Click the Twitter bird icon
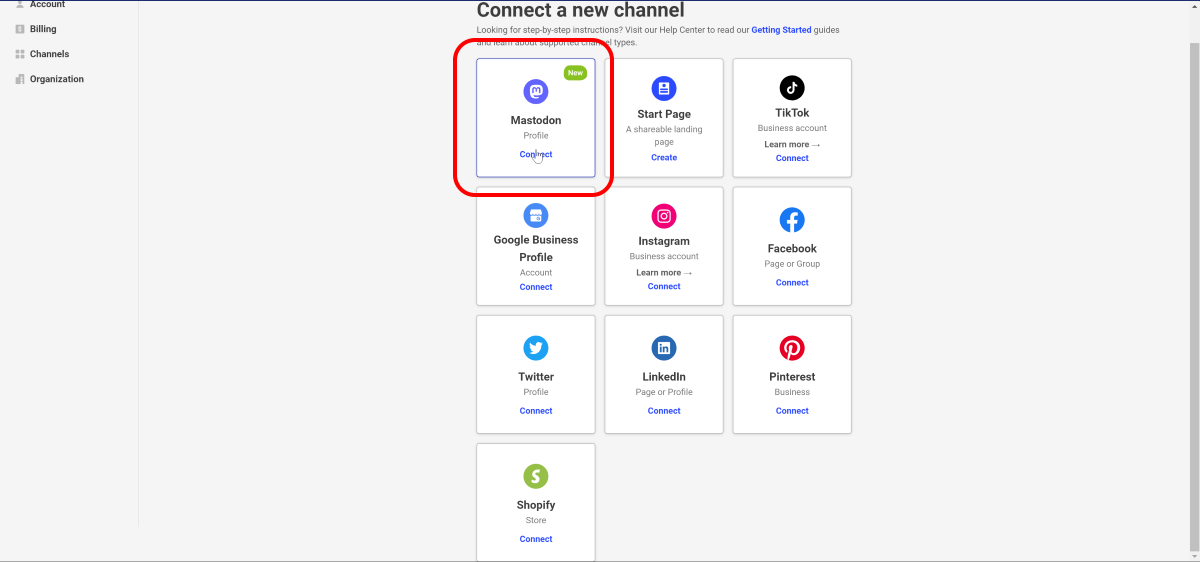Image resolution: width=1200 pixels, height=562 pixels. coord(536,348)
